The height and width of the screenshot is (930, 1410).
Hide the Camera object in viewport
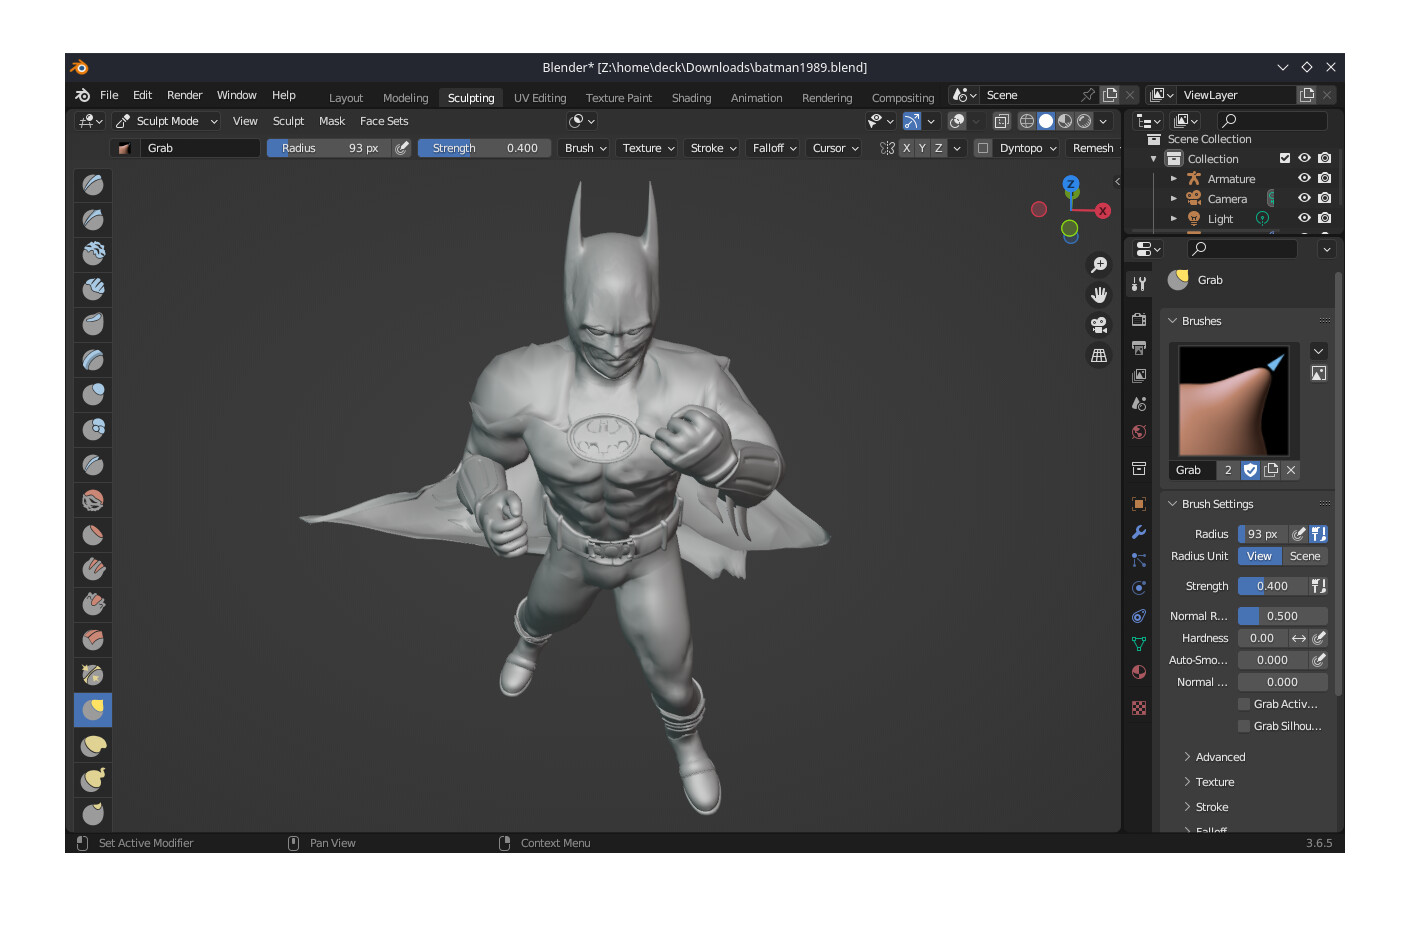(x=1304, y=198)
